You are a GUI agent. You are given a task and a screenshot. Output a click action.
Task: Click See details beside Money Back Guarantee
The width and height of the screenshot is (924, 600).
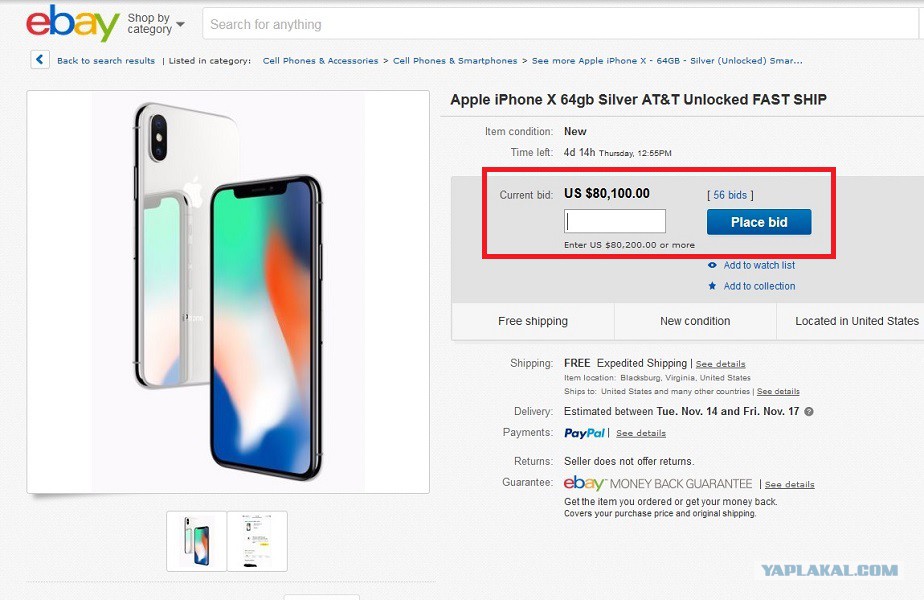pyautogui.click(x=790, y=484)
